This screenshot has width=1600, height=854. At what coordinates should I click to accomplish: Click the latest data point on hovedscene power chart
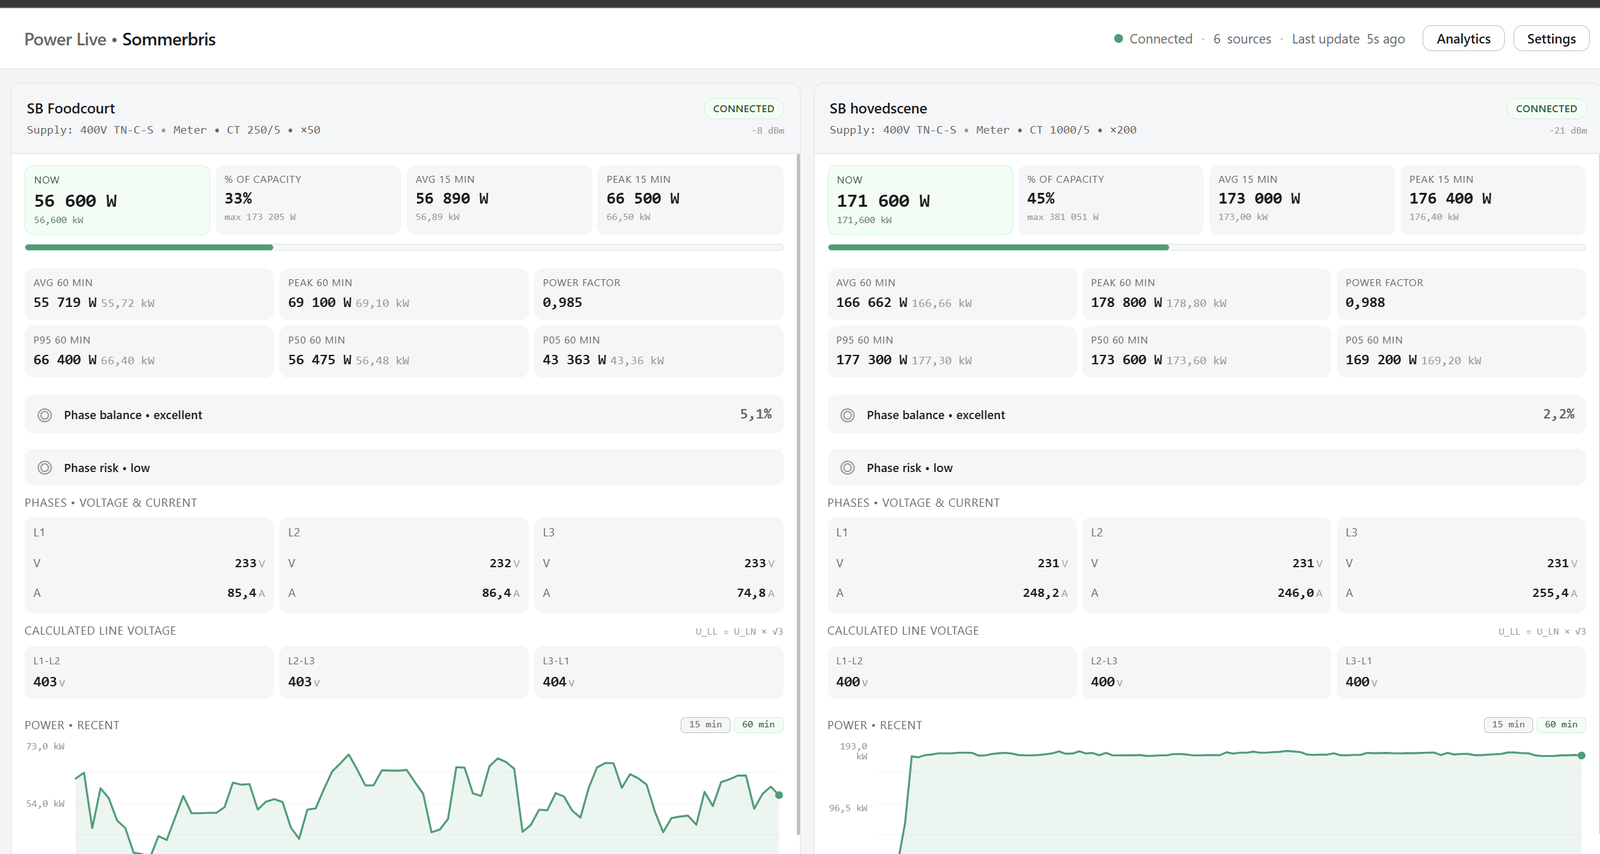click(x=1581, y=756)
